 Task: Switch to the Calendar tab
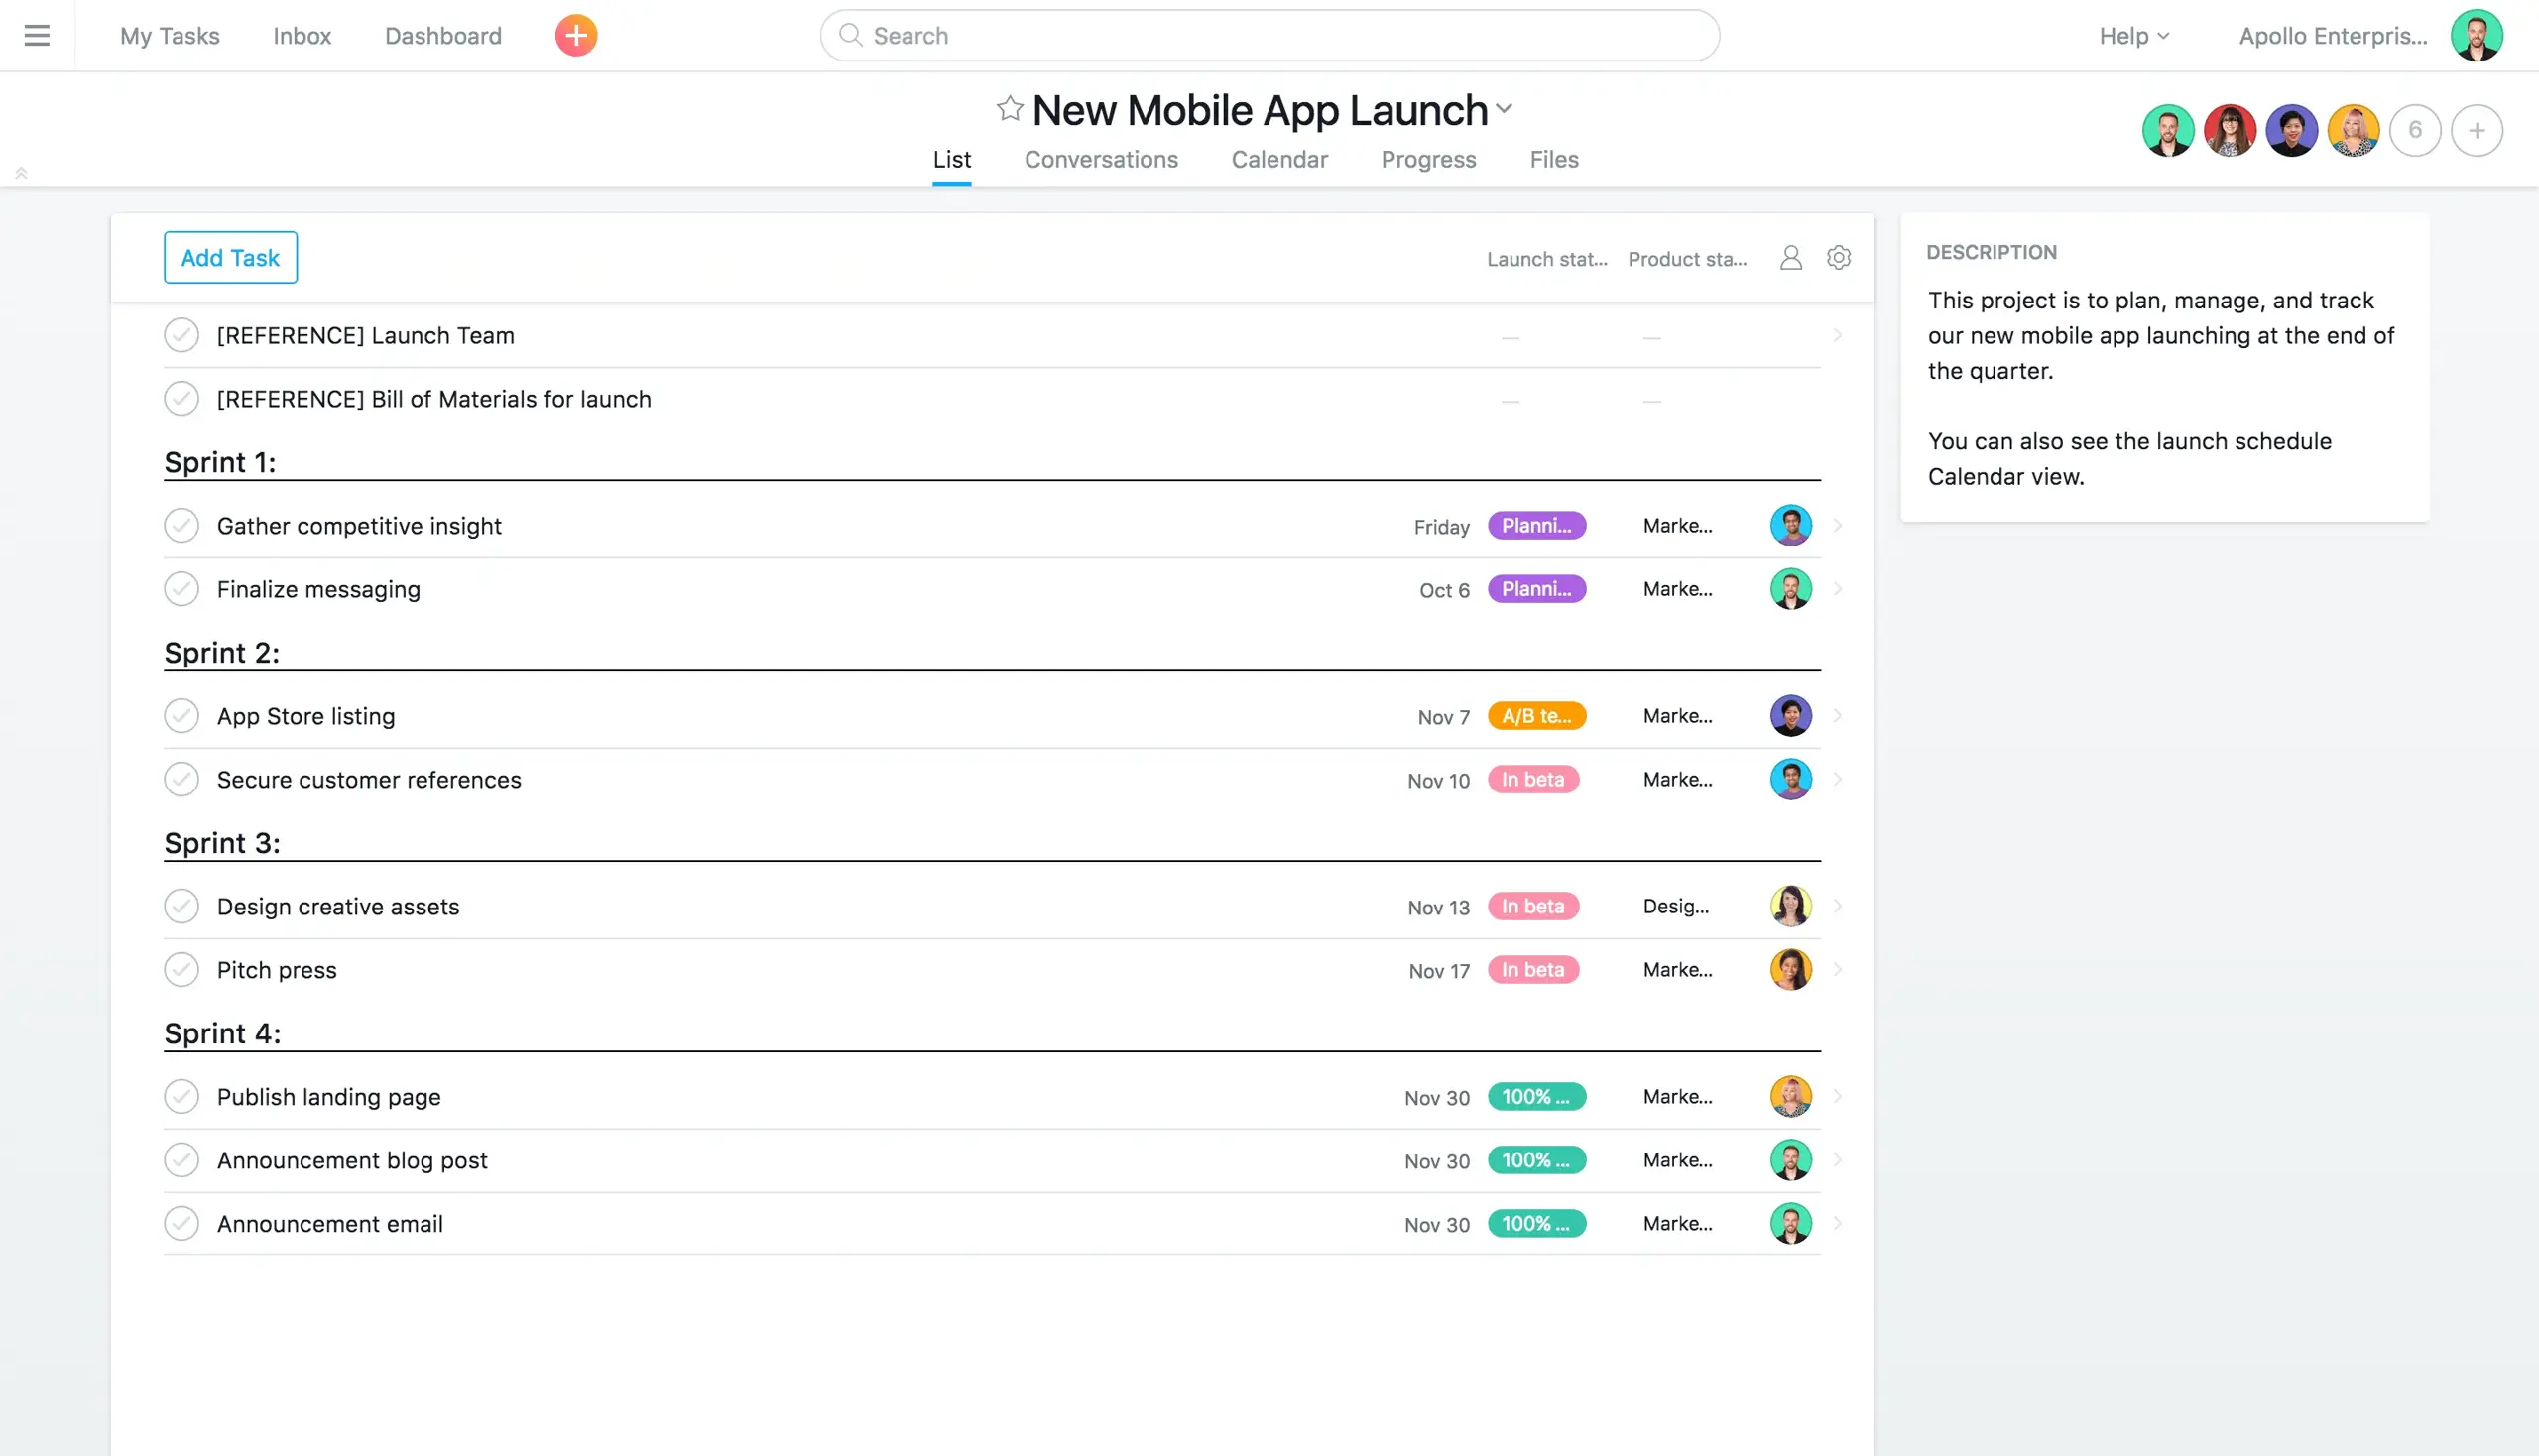point(1280,159)
